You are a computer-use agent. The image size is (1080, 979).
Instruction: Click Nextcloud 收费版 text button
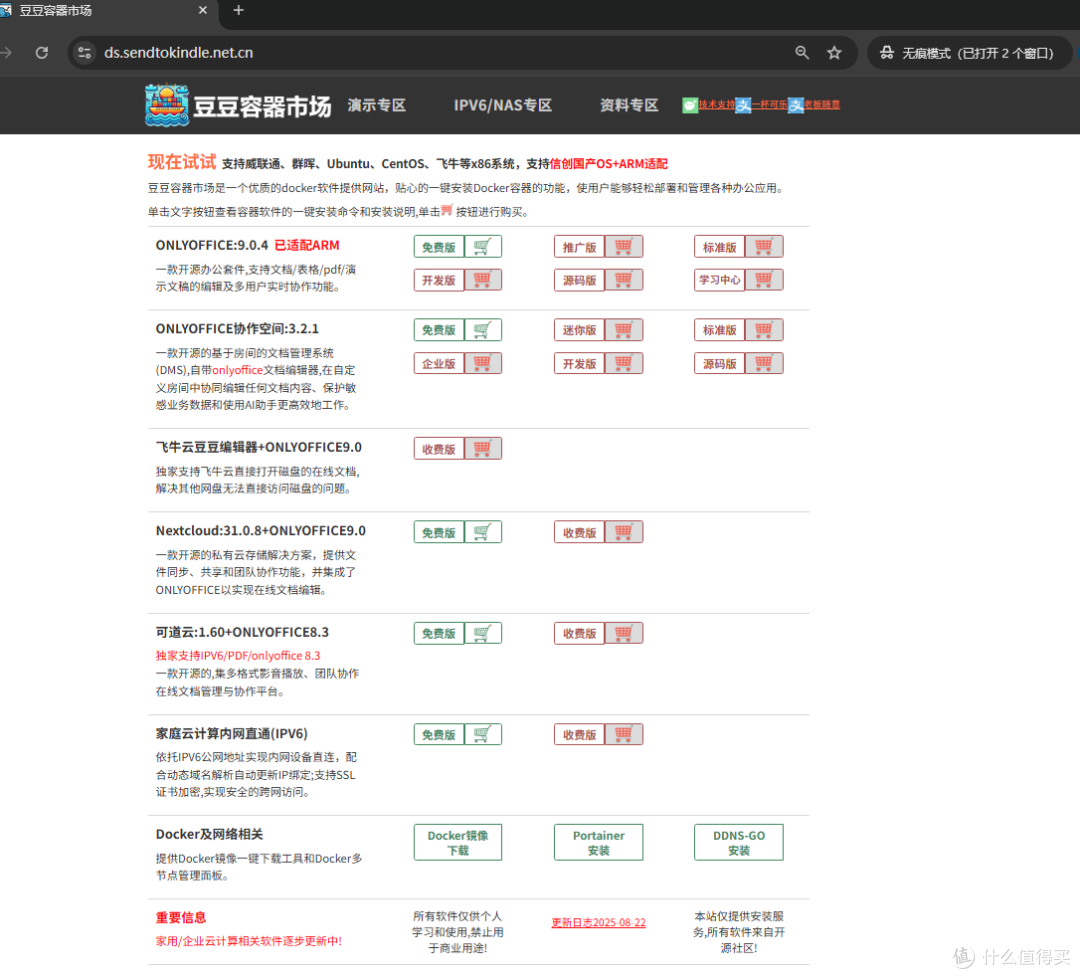[x=579, y=532]
